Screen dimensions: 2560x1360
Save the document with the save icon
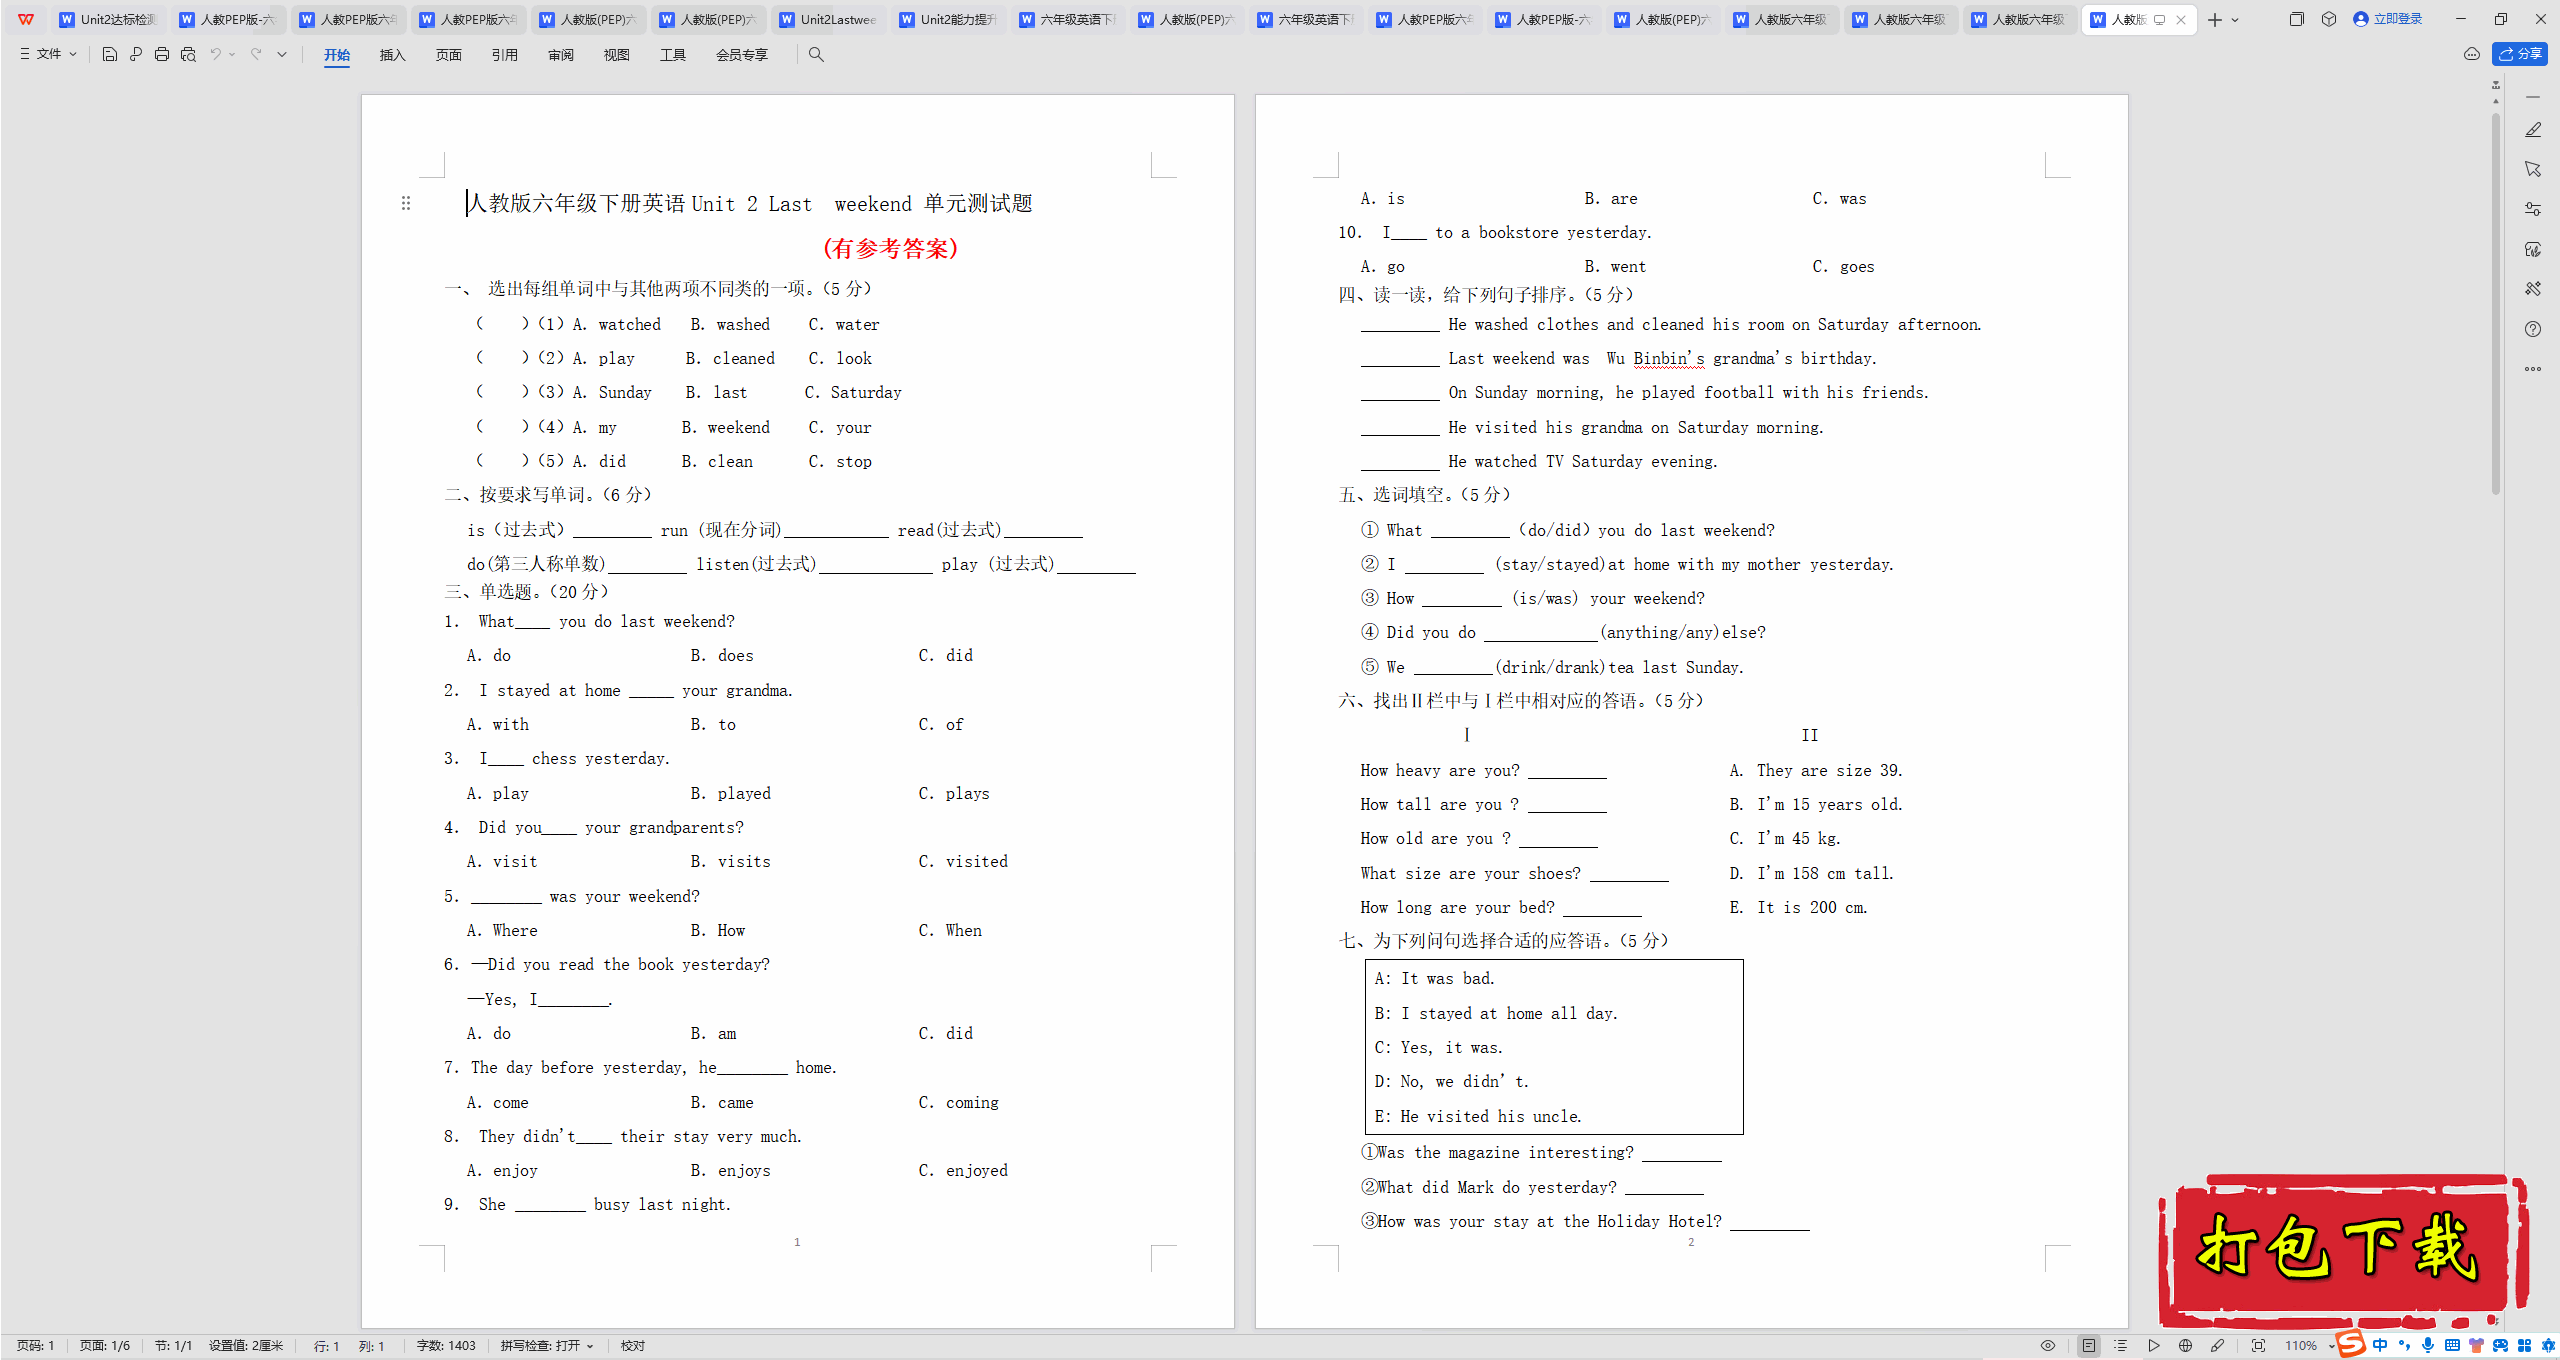(110, 54)
